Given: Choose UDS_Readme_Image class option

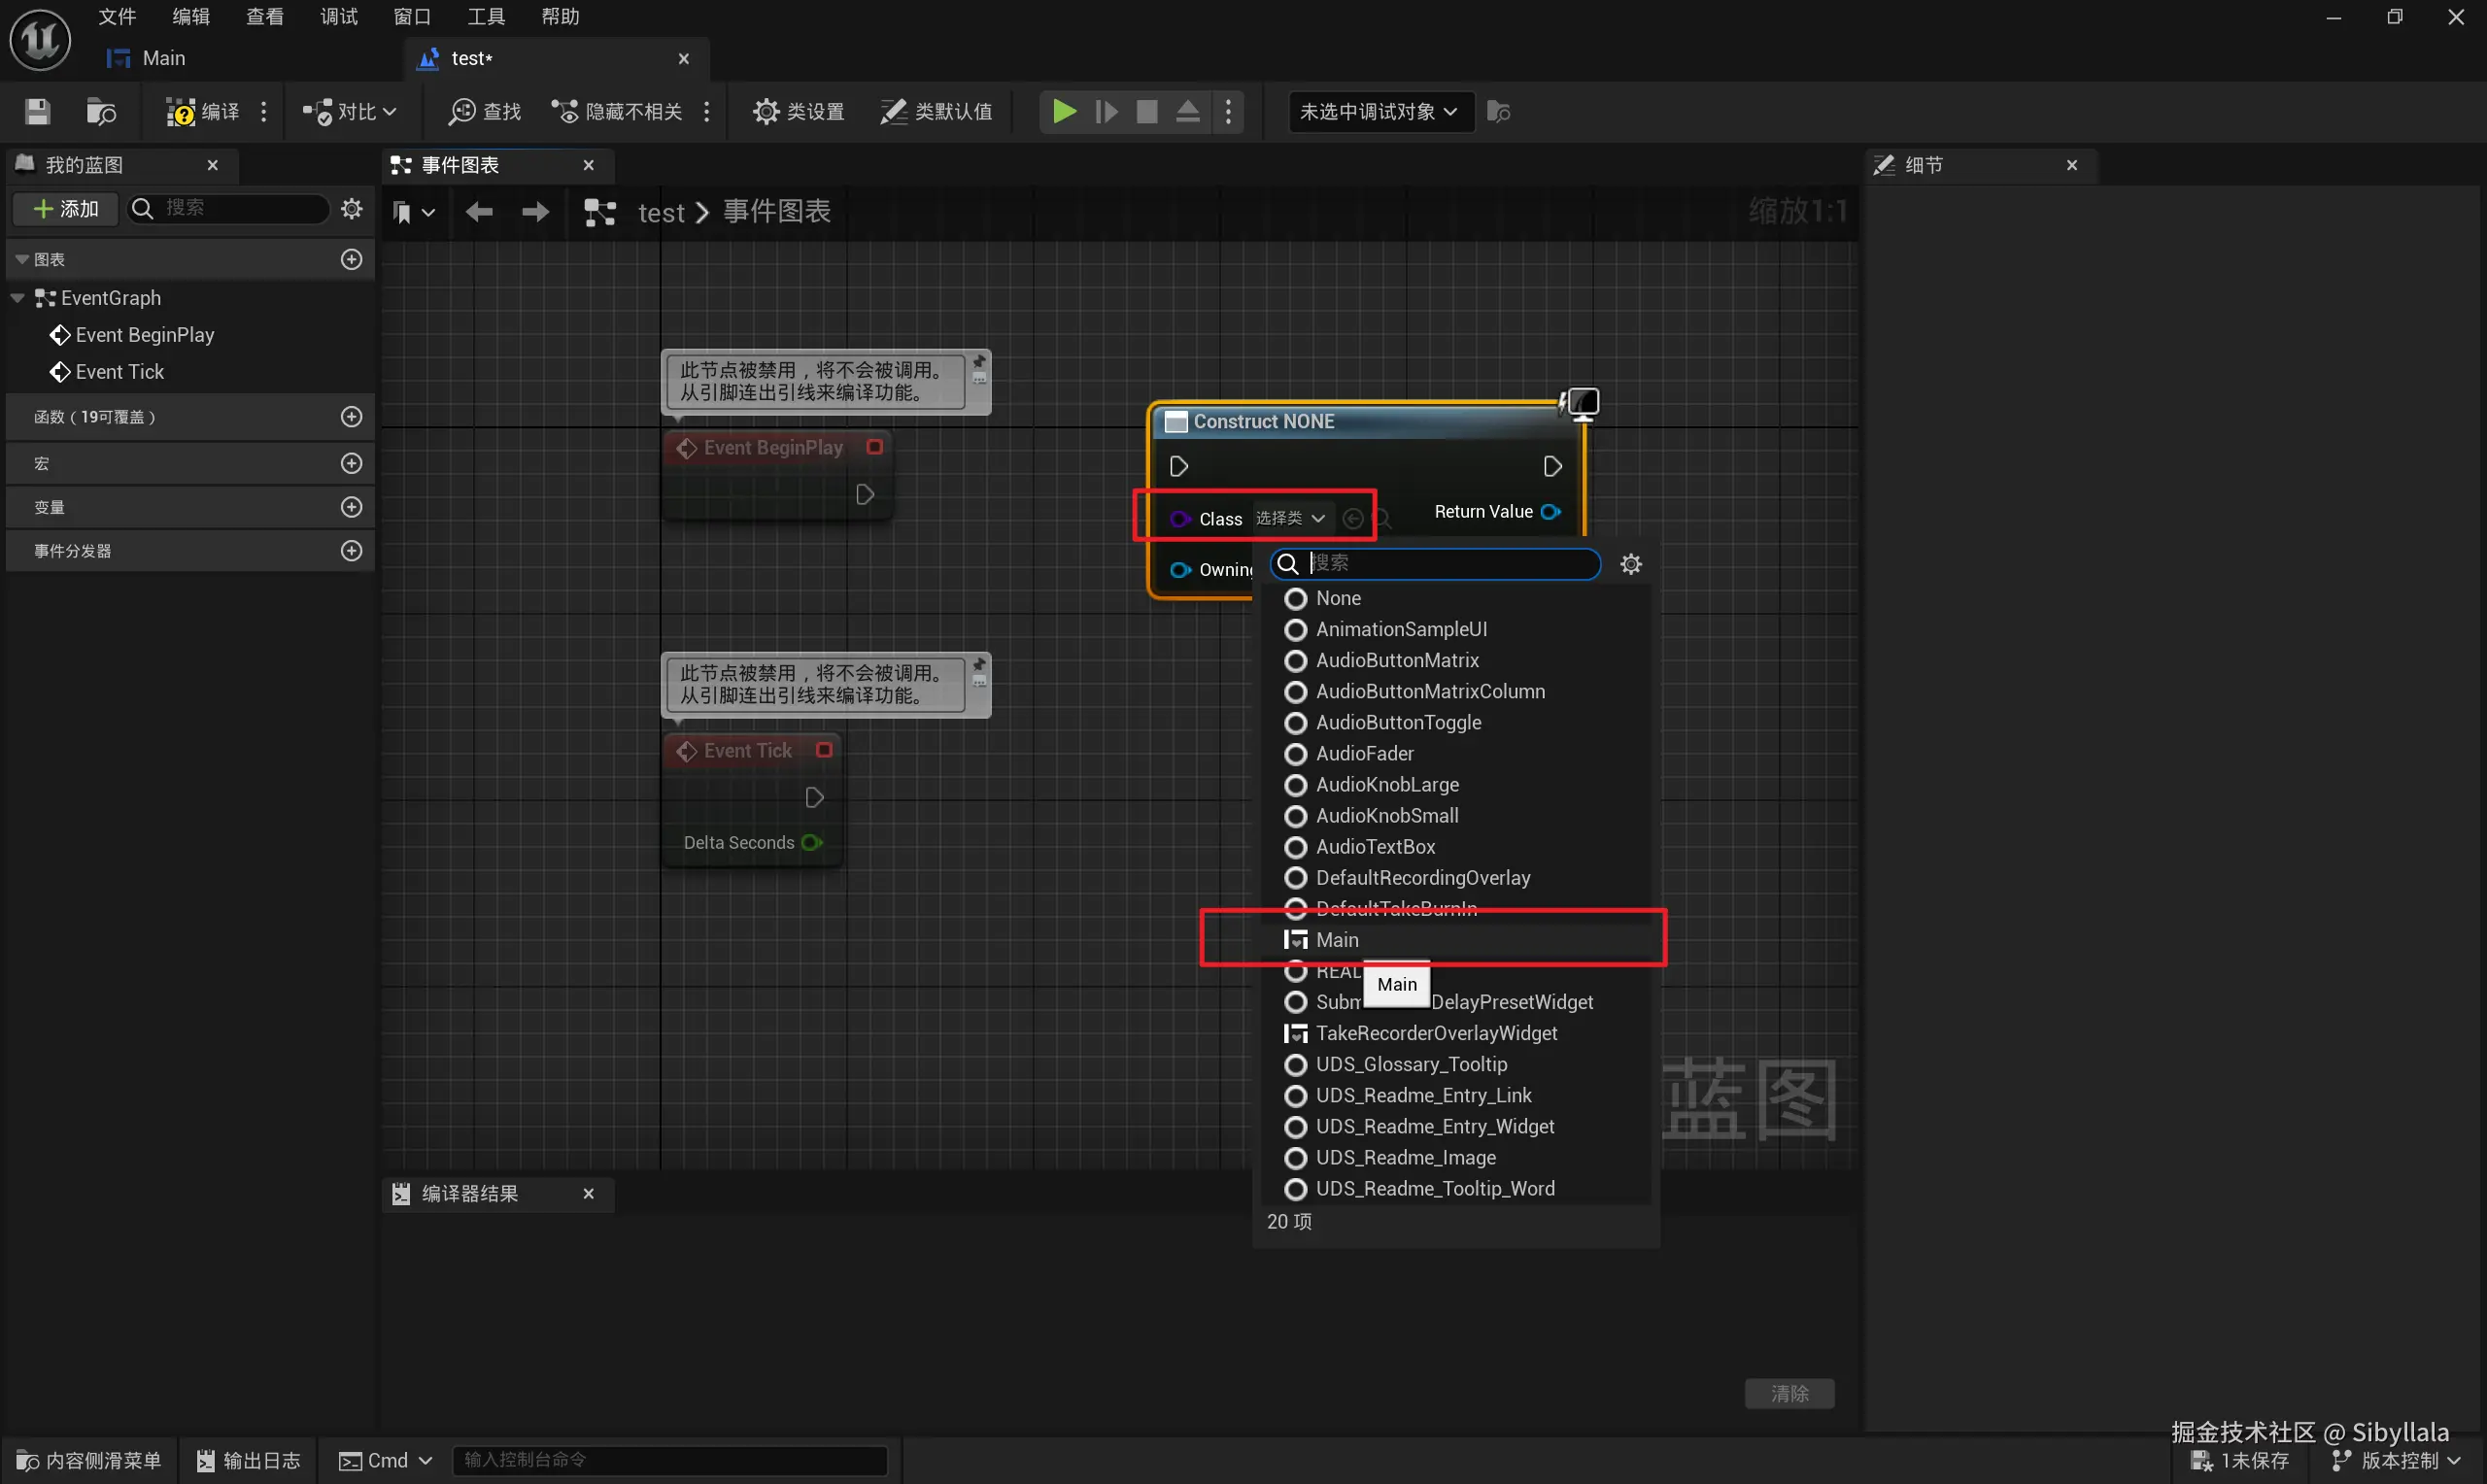Looking at the screenshot, I should pyautogui.click(x=1405, y=1157).
